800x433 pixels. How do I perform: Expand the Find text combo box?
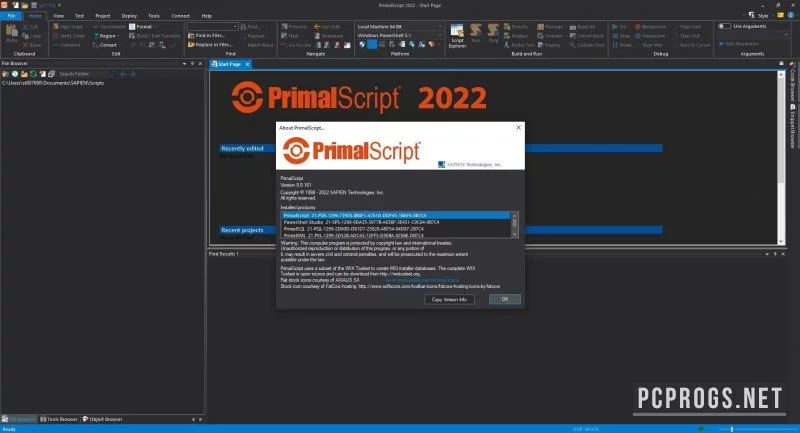click(x=235, y=27)
